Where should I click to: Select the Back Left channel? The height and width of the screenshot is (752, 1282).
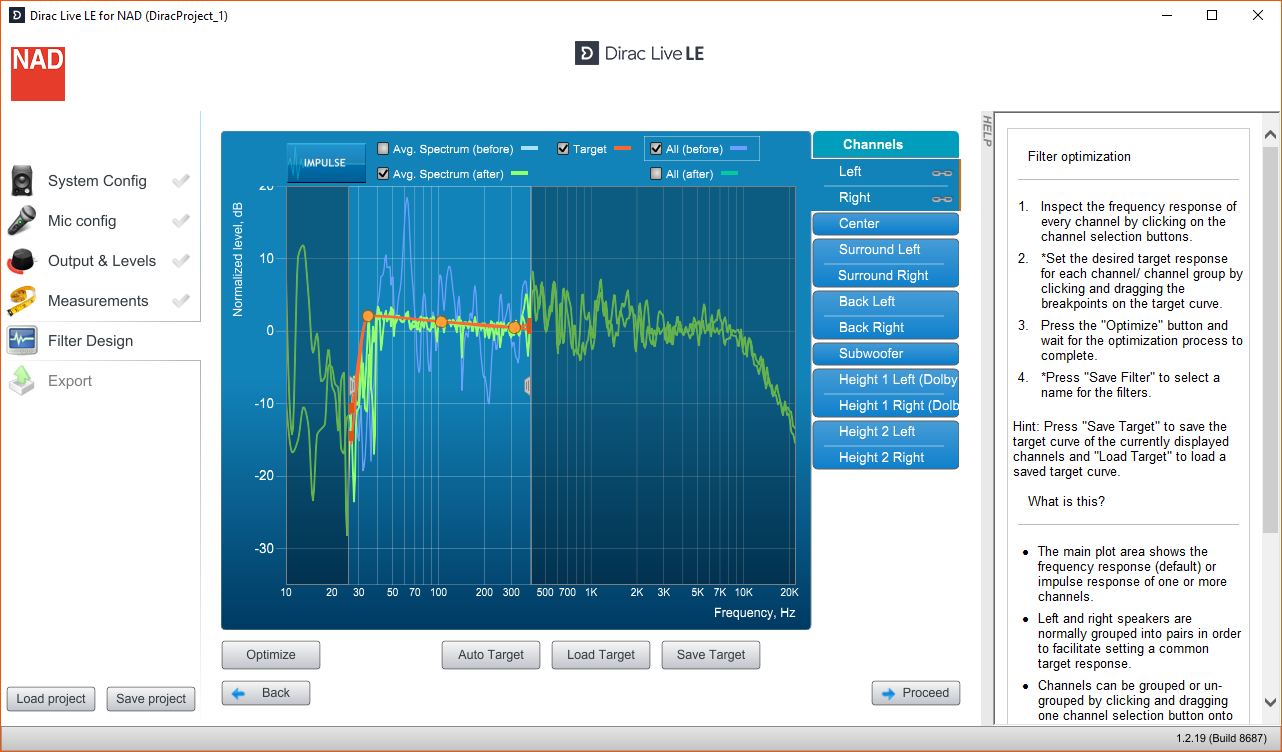886,302
